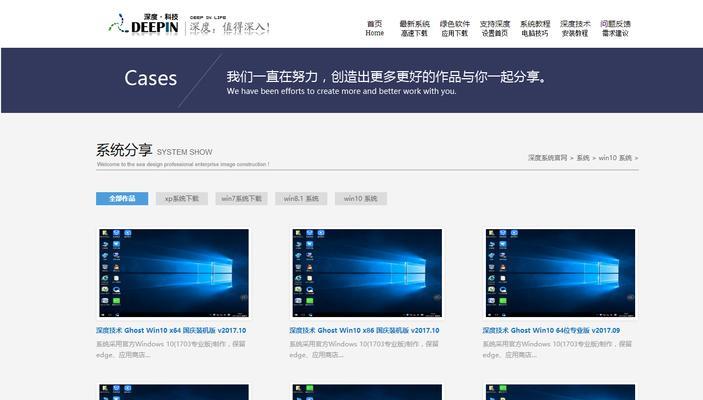
Task: Open thumbnail of Ghost Win10 64位专业版
Action: pos(560,273)
